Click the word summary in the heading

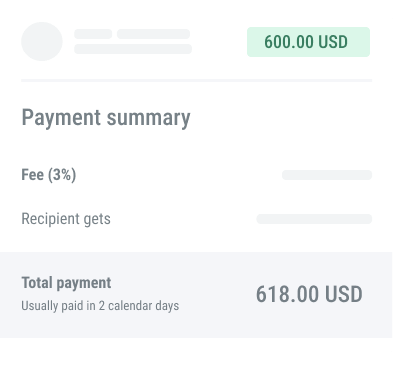pyautogui.click(x=148, y=118)
